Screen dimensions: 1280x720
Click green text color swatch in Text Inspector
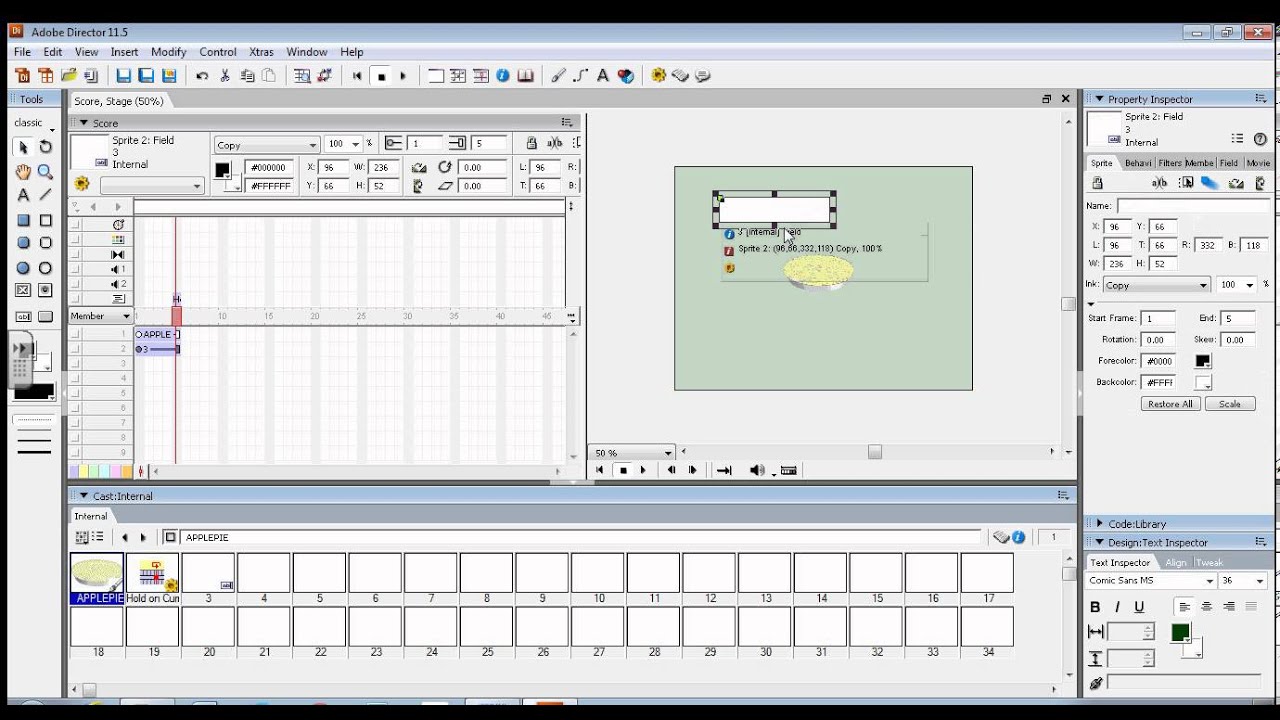[1181, 632]
